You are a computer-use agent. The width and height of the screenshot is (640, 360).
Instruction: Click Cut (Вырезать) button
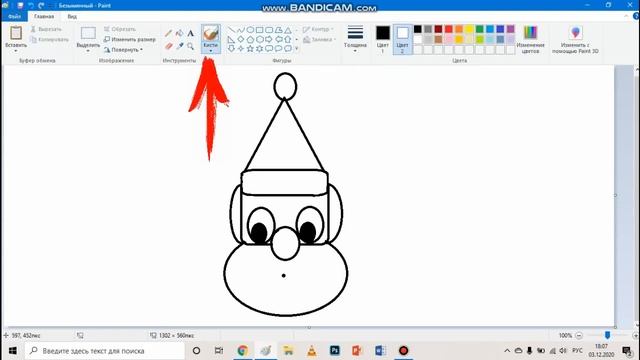pyautogui.click(x=46, y=29)
